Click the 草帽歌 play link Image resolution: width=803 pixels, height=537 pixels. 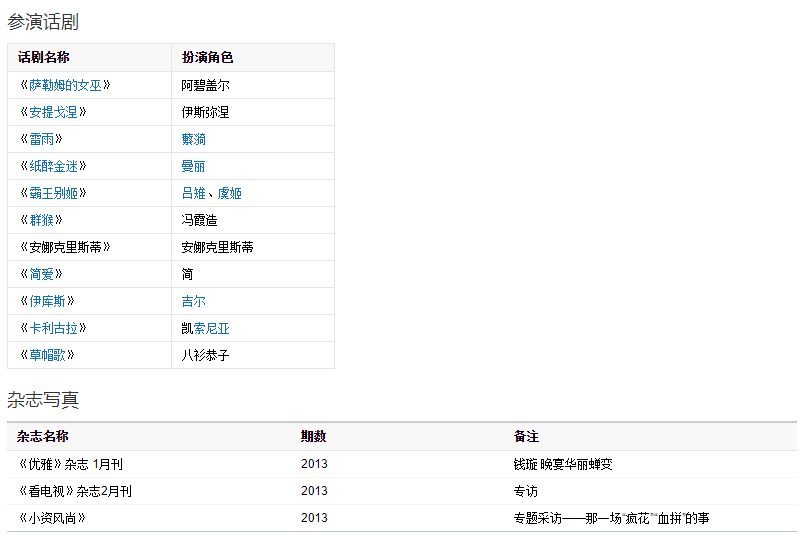[52, 355]
